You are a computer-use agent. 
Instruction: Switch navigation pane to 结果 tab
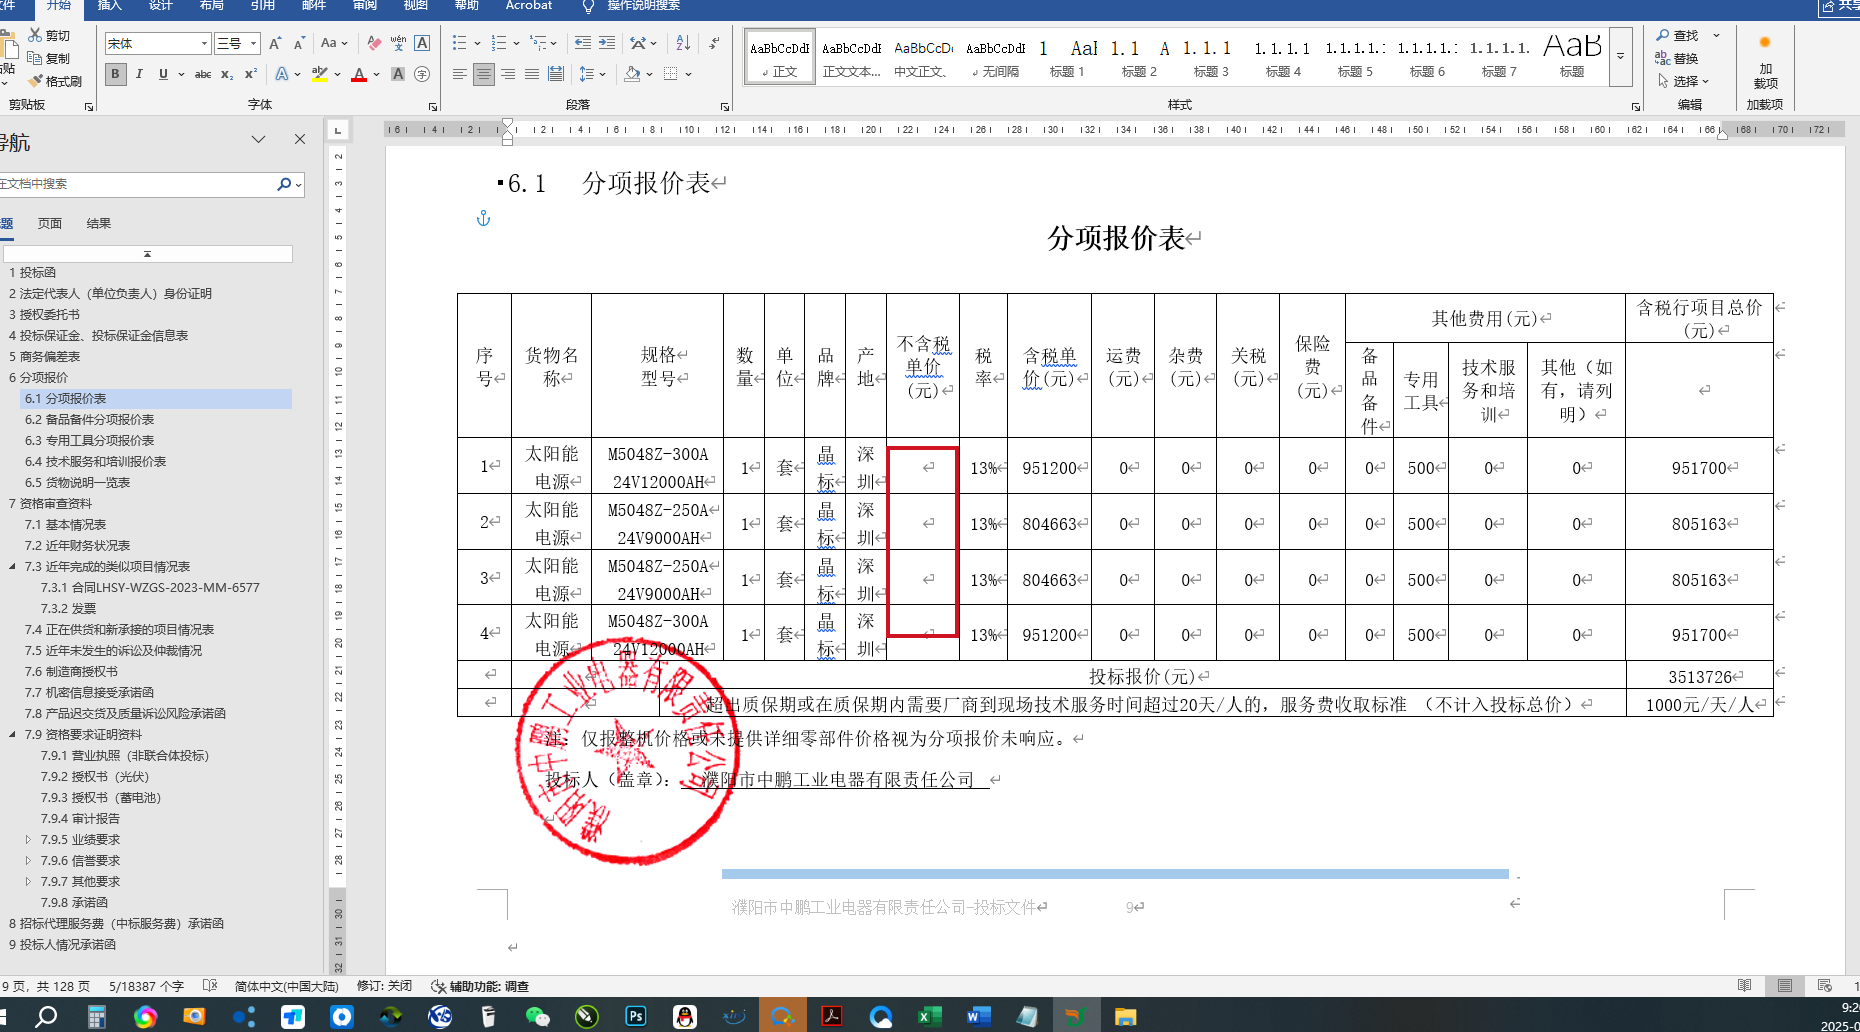(99, 224)
